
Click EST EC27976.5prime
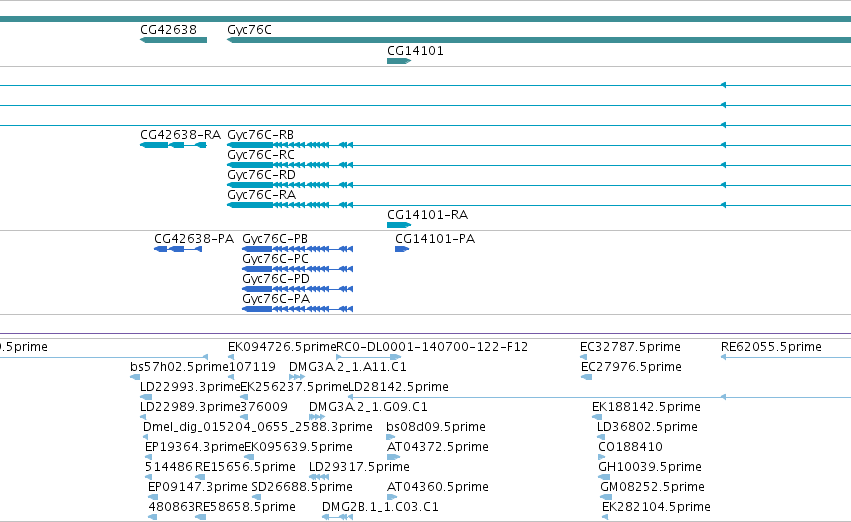point(631,367)
